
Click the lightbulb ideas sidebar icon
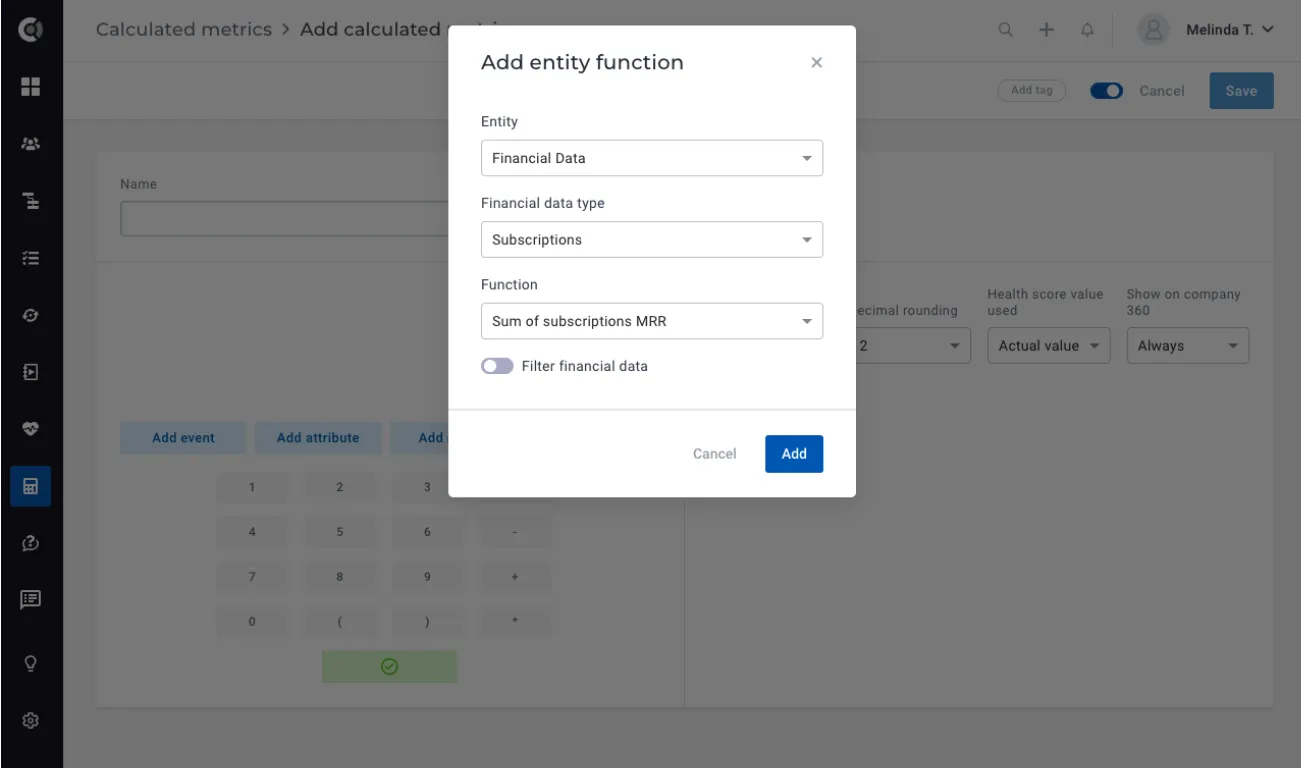click(x=30, y=662)
